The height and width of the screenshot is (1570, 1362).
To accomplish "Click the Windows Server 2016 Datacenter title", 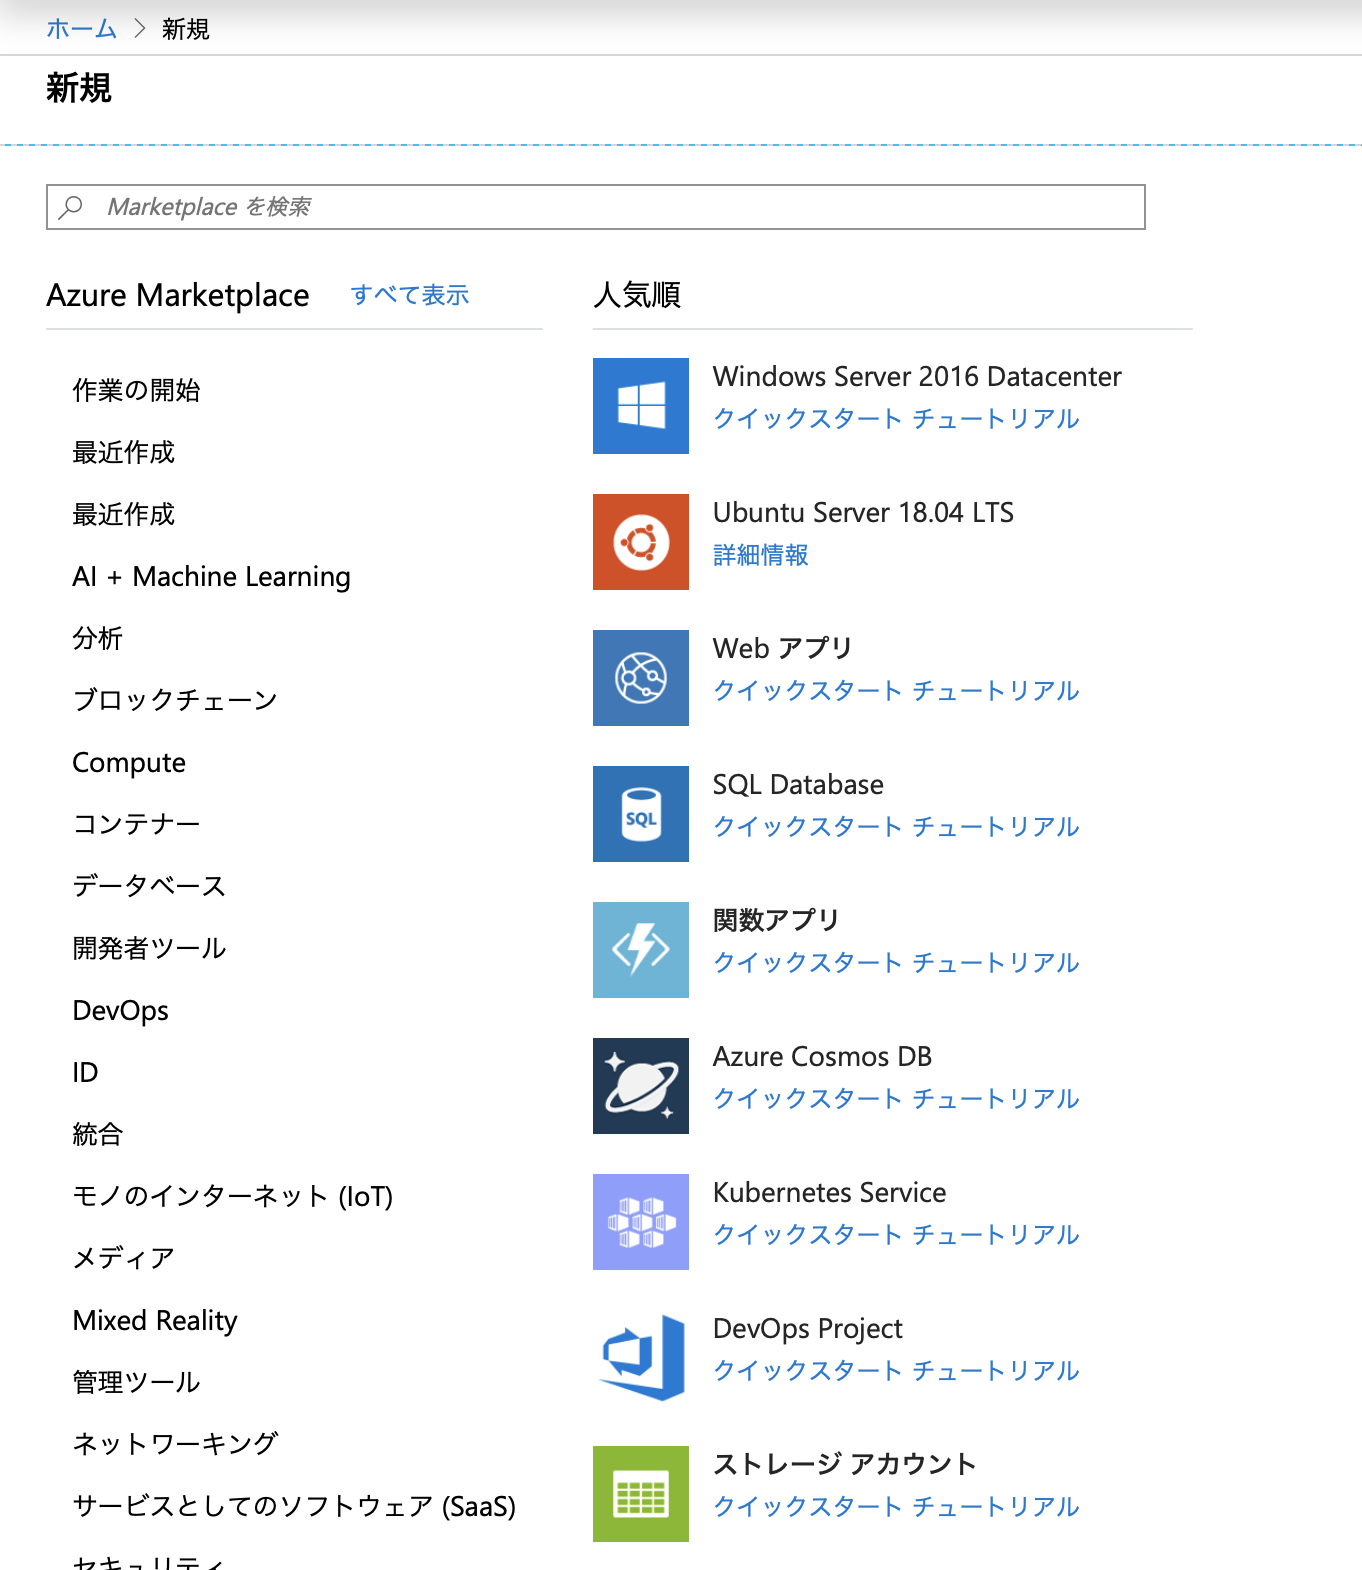I will (917, 377).
